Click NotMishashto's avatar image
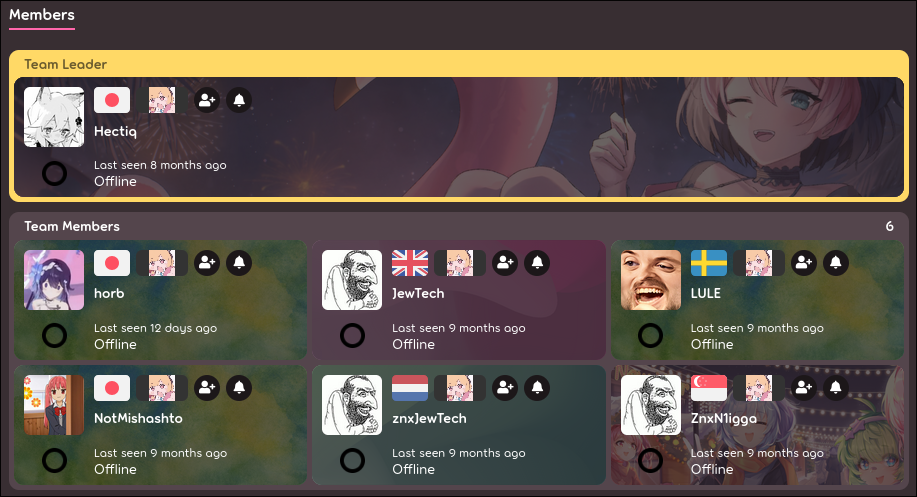Viewport: 917px width, 497px height. tap(54, 405)
